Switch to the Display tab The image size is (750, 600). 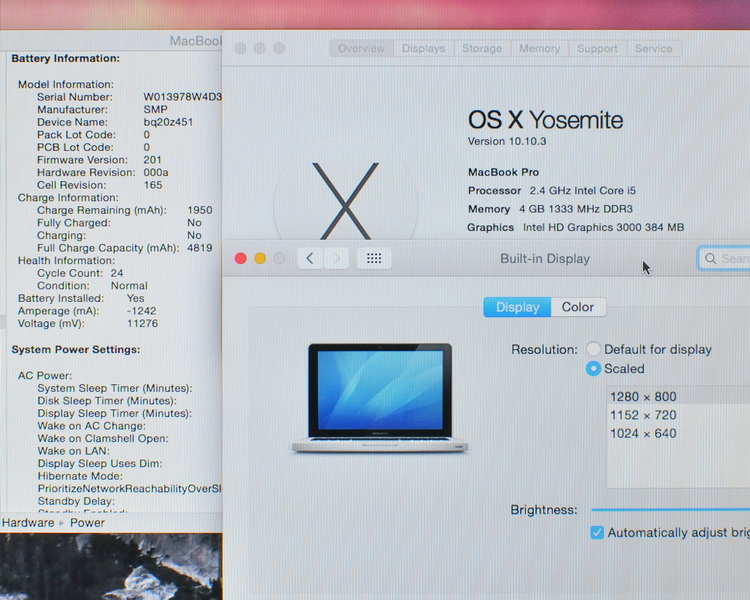click(517, 307)
